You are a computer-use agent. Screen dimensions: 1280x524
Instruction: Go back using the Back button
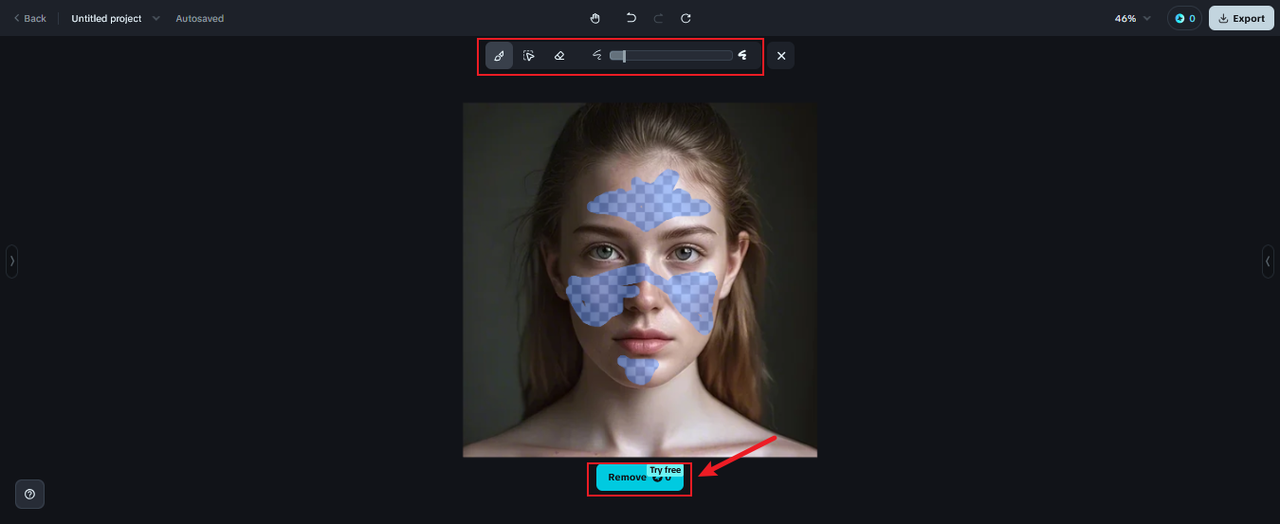pos(30,18)
